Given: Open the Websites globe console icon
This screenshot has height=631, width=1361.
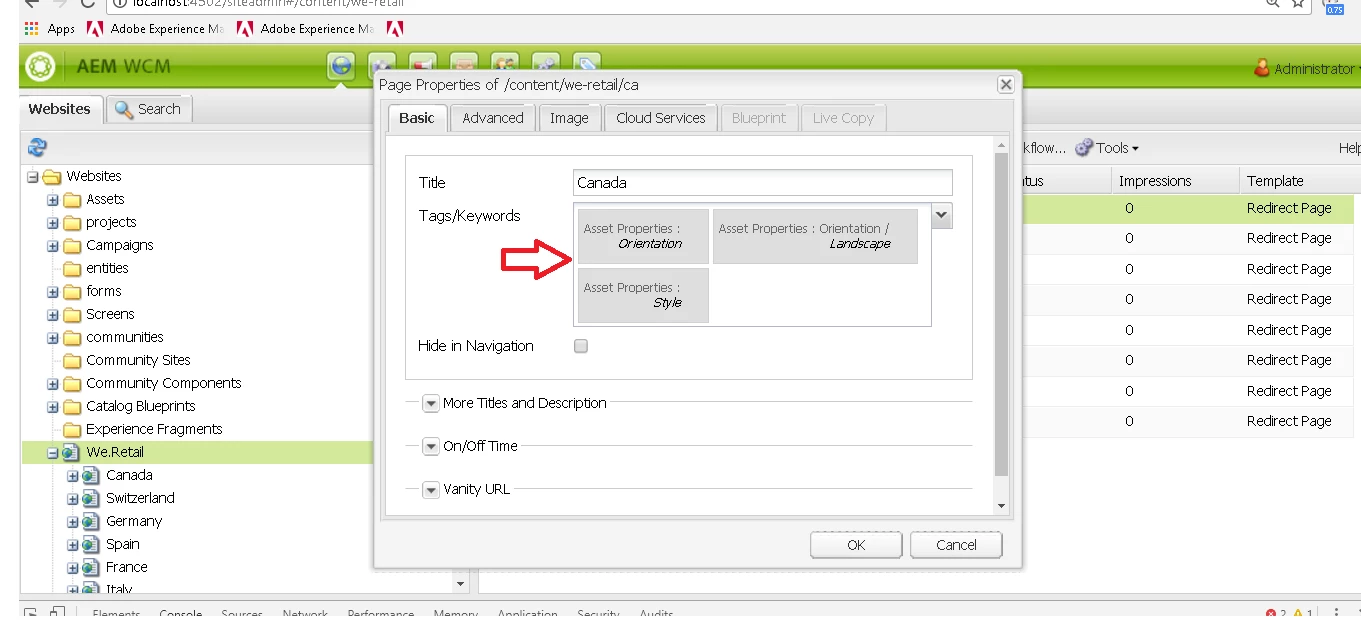Looking at the screenshot, I should point(342,67).
